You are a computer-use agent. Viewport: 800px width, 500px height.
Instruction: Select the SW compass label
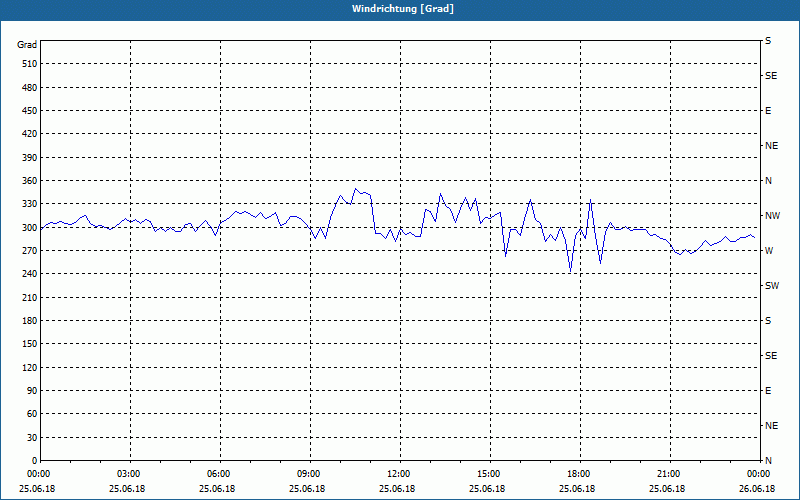click(x=772, y=286)
